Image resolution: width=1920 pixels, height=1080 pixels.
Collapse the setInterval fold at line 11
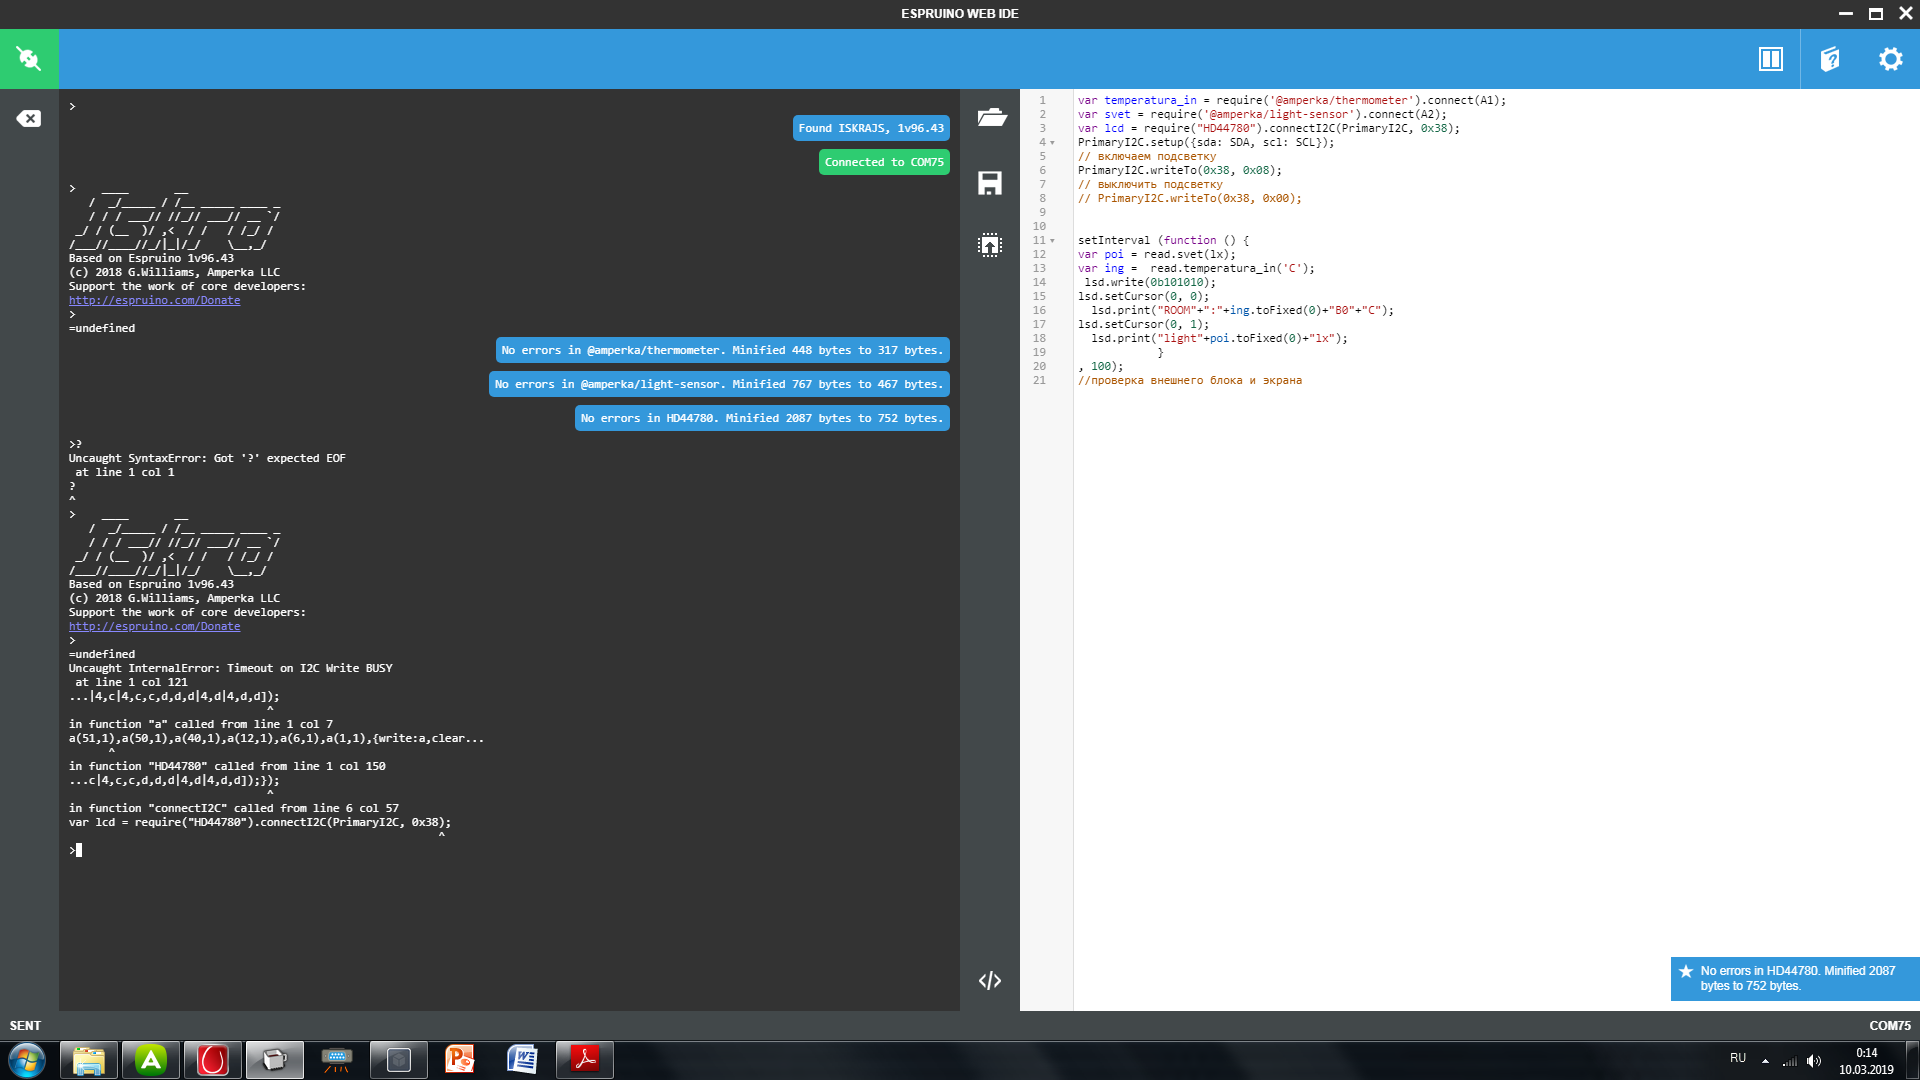pyautogui.click(x=1052, y=241)
